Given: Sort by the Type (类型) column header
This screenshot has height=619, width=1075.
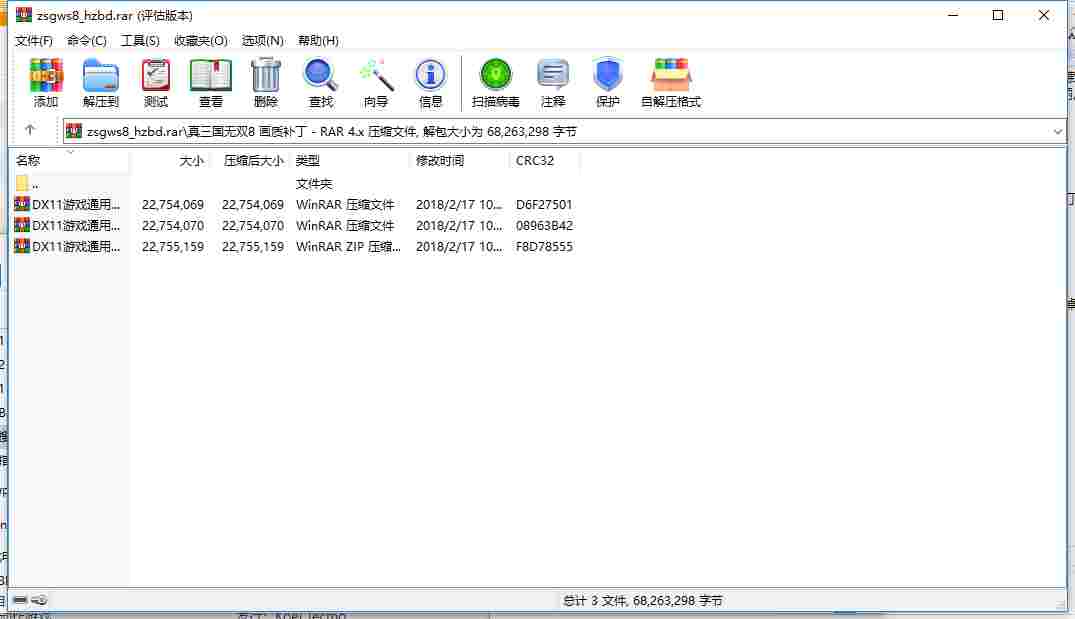Looking at the screenshot, I should 349,160.
